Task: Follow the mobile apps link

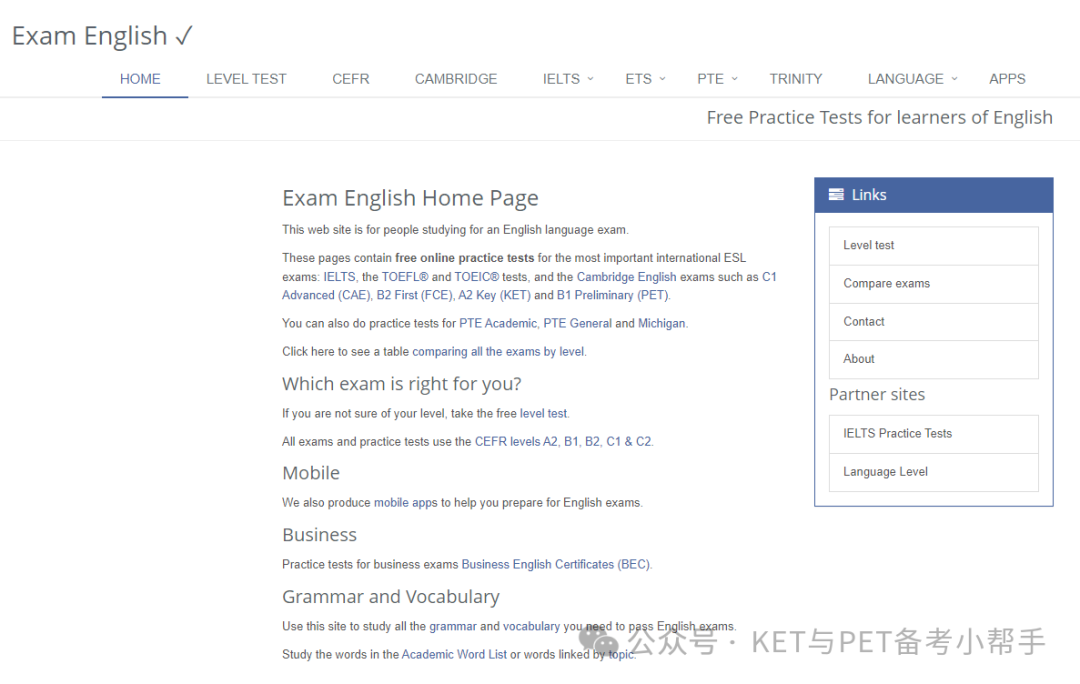Action: 406,503
